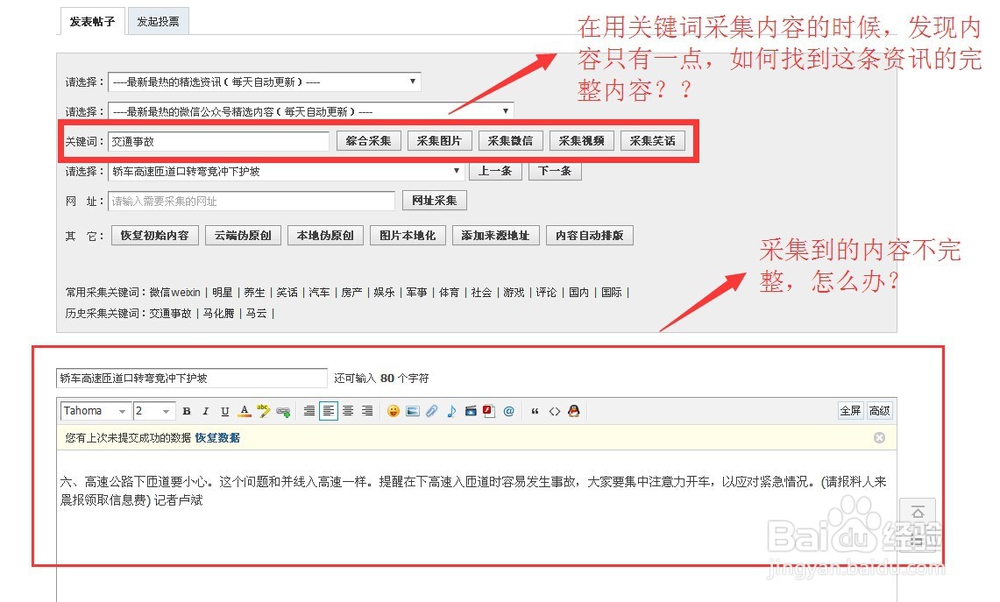This screenshot has width=1000, height=602.
Task: Select the common keyword 明星
Action: [x=223, y=292]
